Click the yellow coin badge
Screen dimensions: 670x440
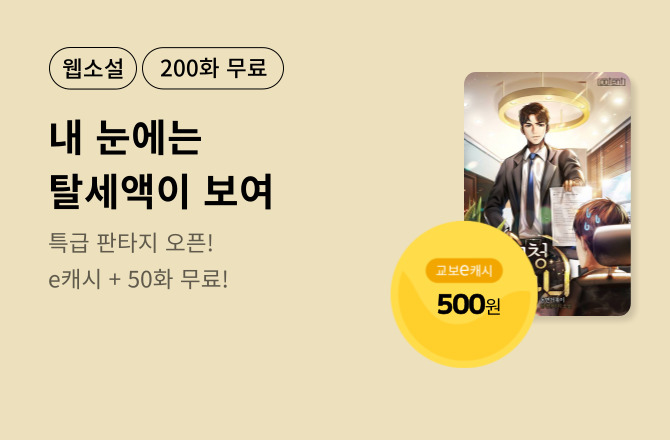464,294
